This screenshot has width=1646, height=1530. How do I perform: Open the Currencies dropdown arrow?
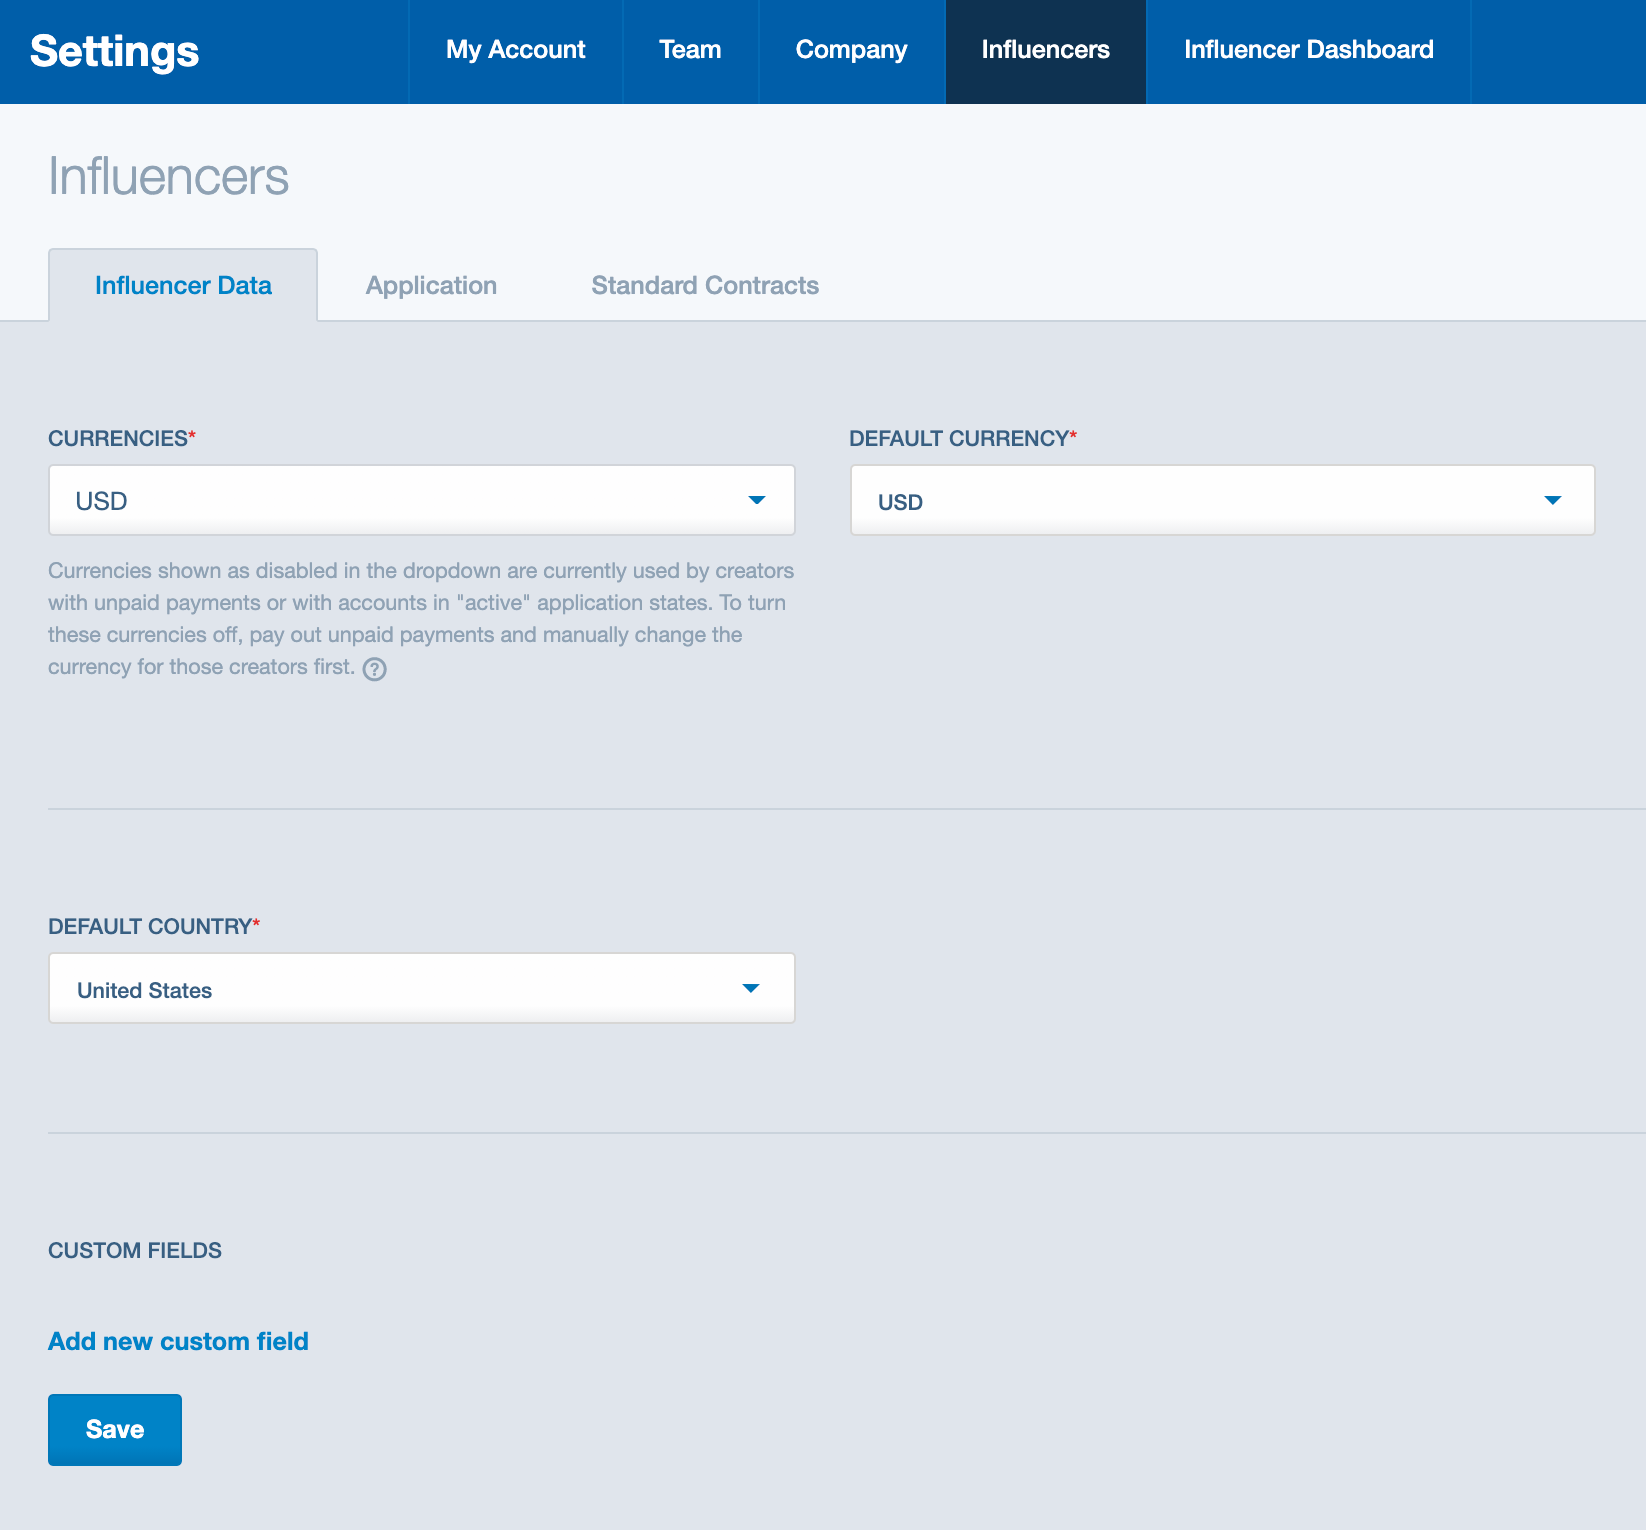pyautogui.click(x=757, y=500)
